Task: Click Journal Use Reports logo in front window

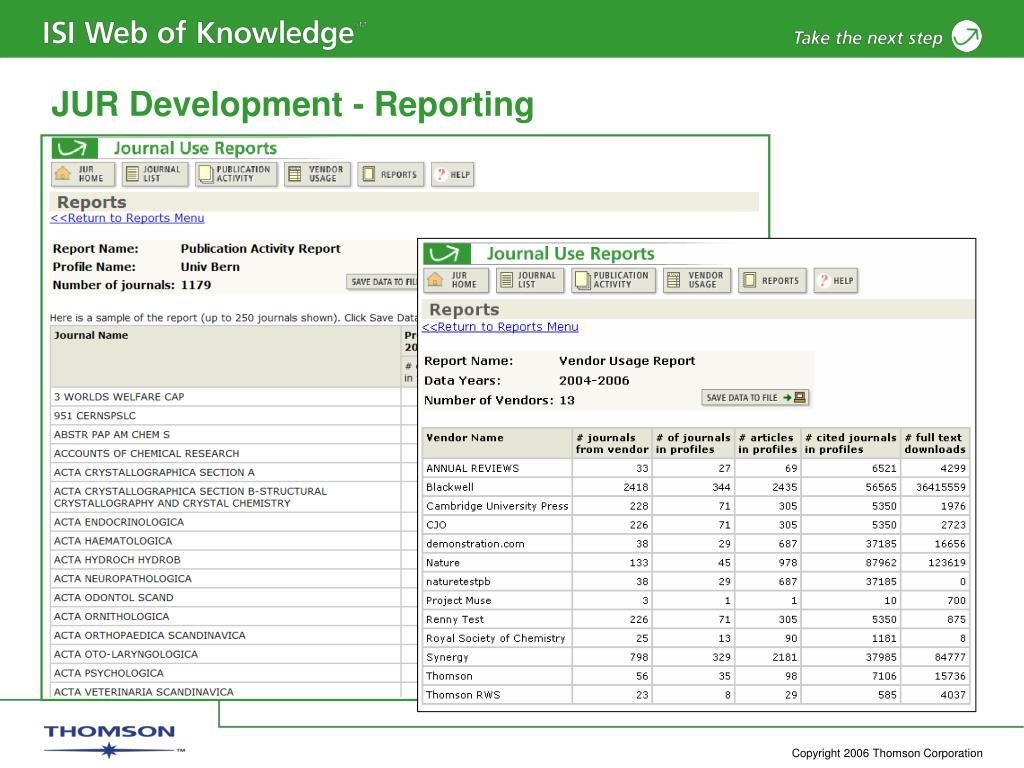Action: 447,253
